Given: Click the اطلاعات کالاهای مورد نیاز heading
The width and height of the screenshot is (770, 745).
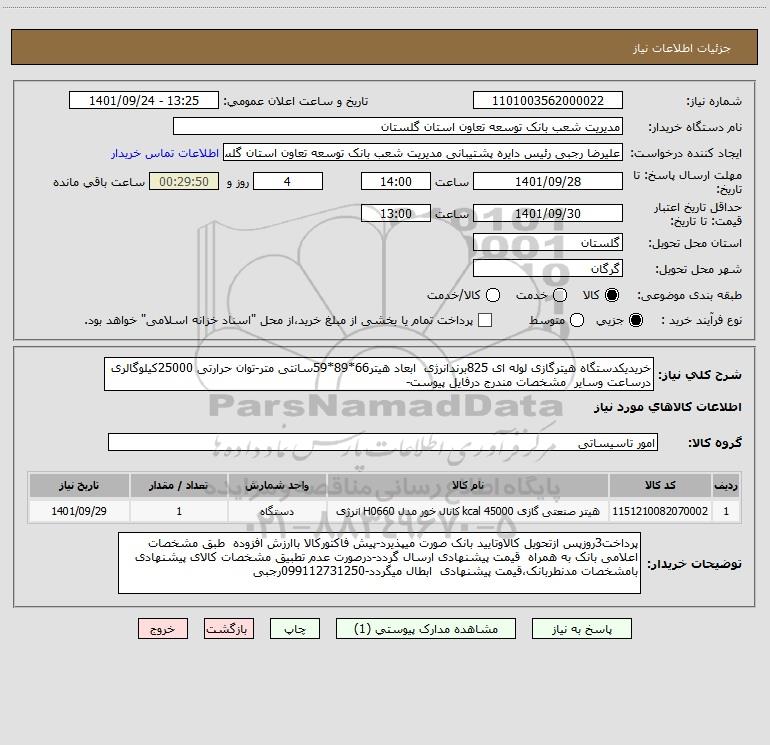Looking at the screenshot, I should coord(667,407).
